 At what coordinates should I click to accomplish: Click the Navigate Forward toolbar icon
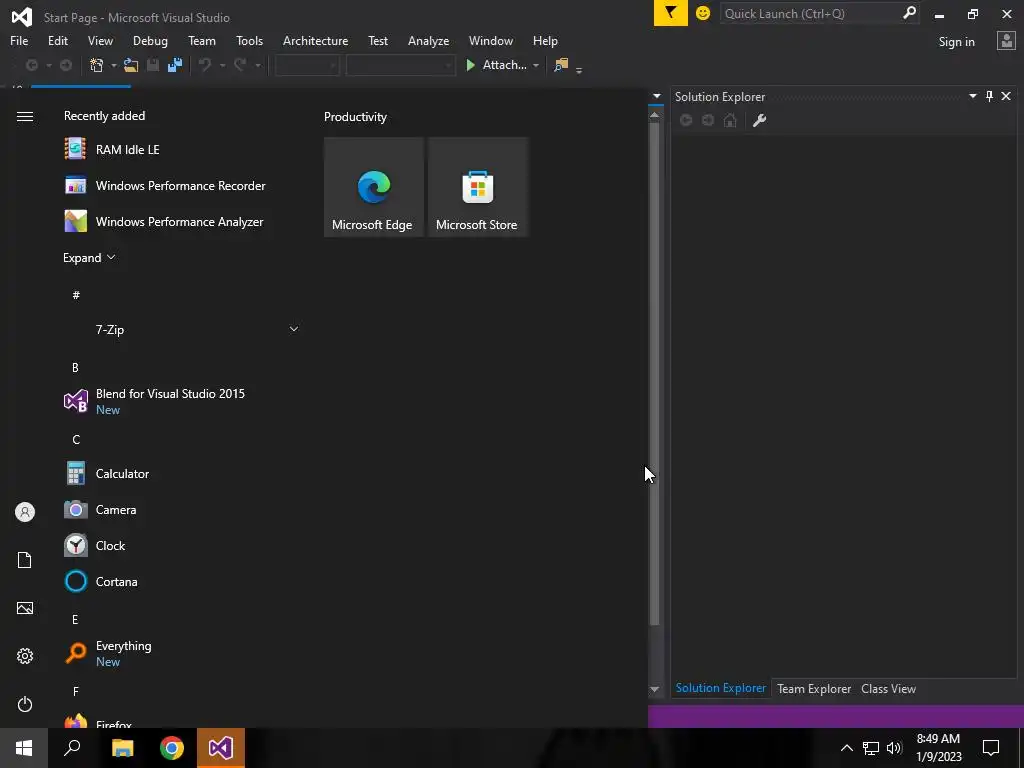click(66, 65)
